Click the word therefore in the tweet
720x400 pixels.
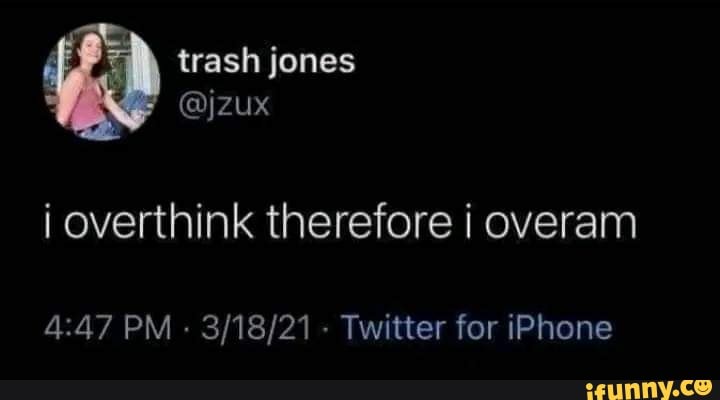360,222
